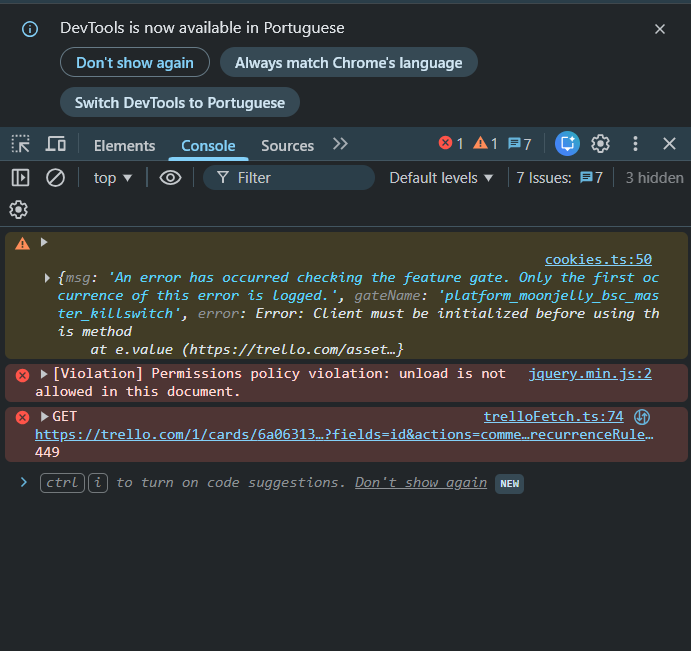Open the Default levels dropdown
The width and height of the screenshot is (691, 651).
pos(441,178)
